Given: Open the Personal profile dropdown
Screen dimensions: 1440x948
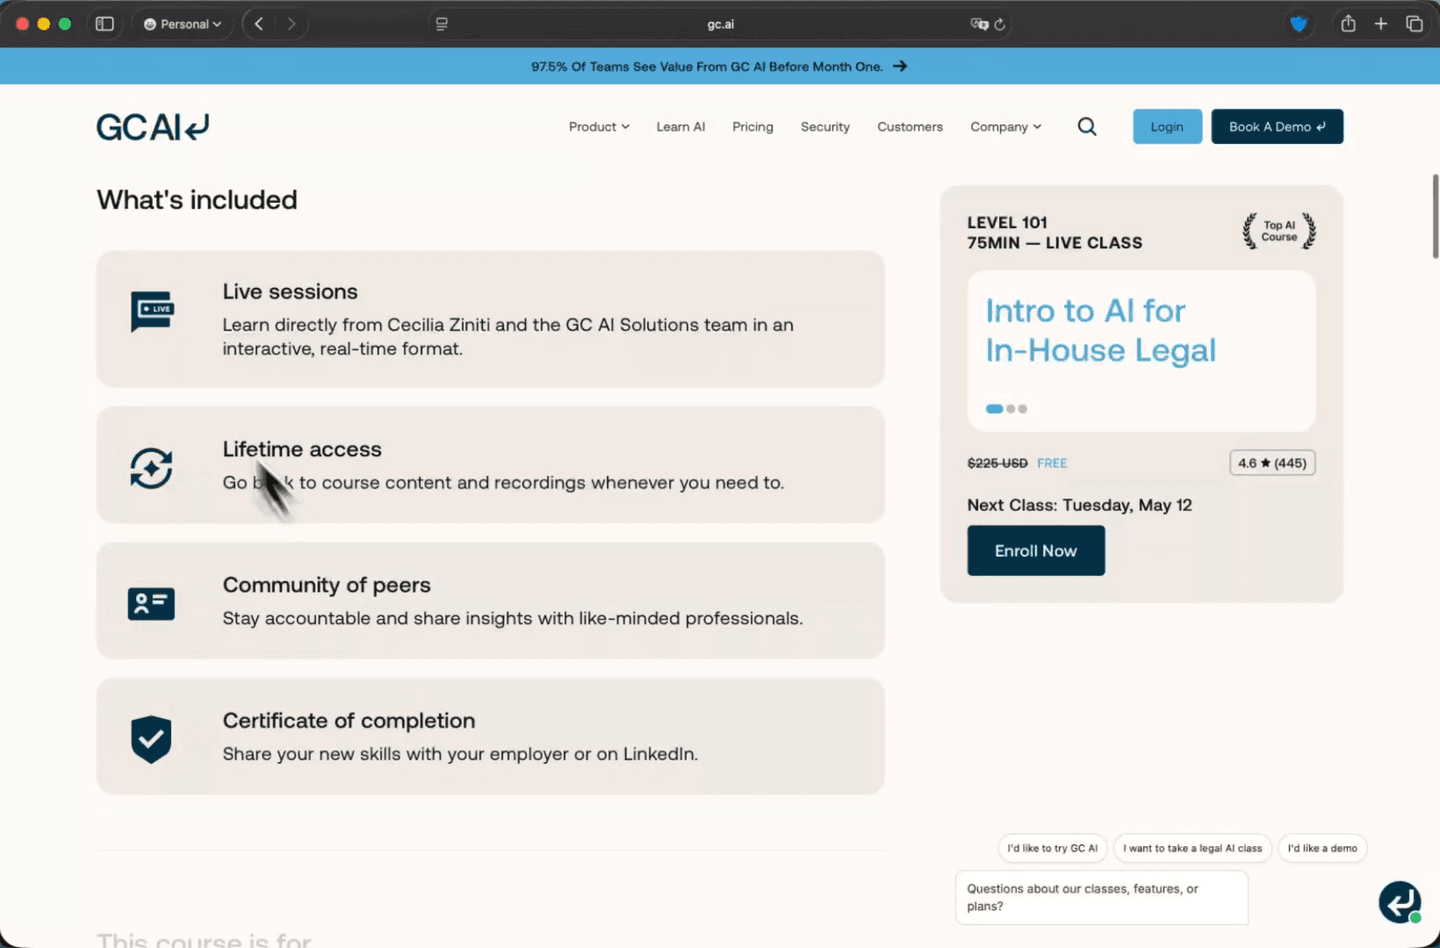Looking at the screenshot, I should tap(183, 24).
